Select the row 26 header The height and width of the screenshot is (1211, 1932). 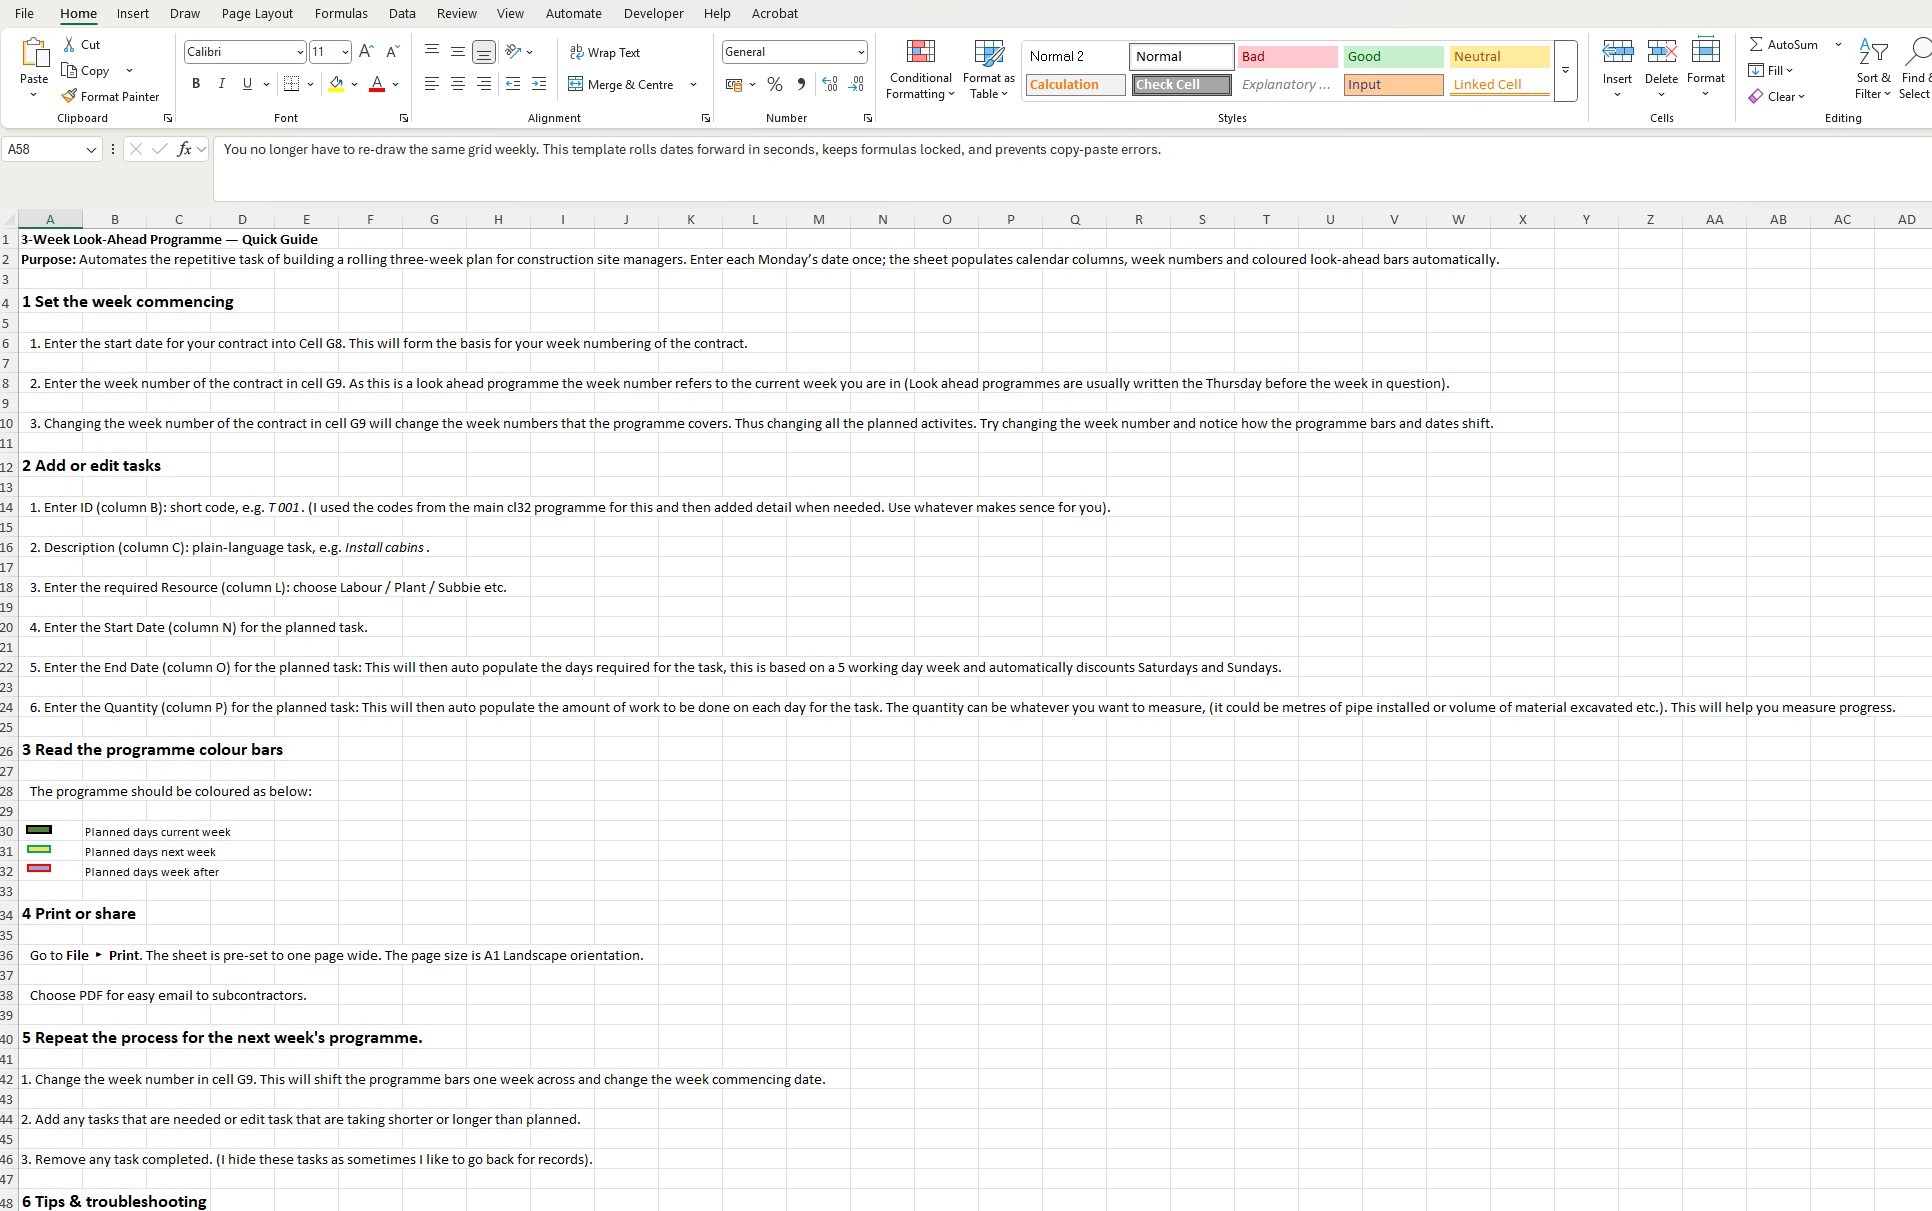point(7,750)
